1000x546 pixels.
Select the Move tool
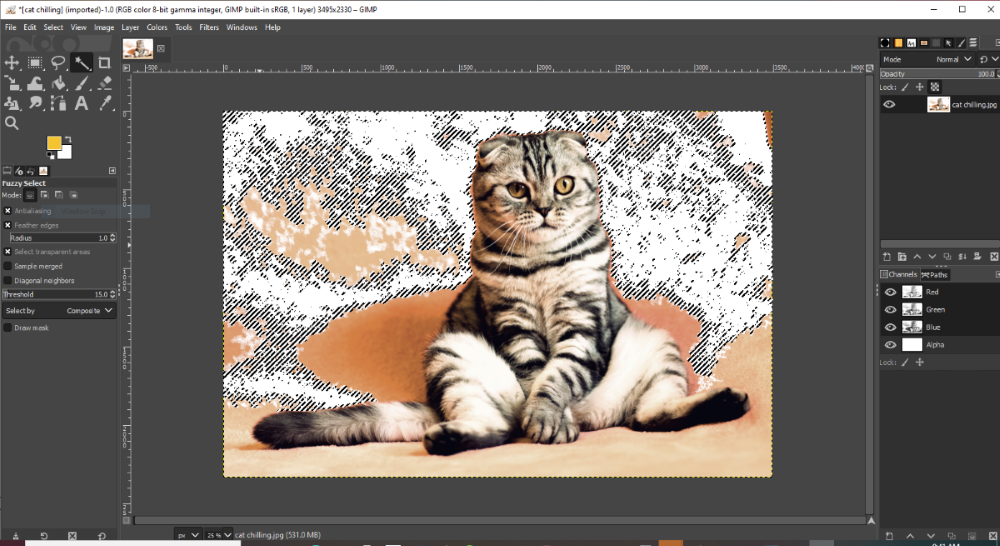click(12, 63)
